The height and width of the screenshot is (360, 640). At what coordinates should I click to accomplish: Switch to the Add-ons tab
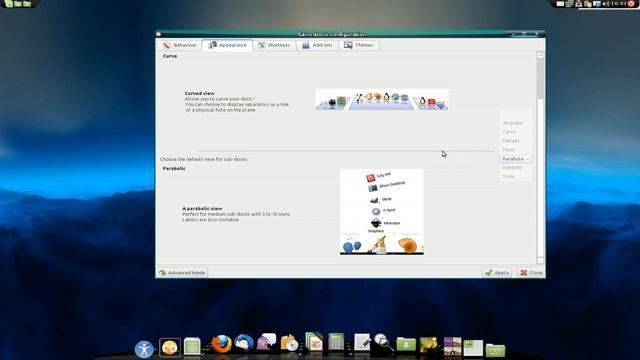pos(317,45)
